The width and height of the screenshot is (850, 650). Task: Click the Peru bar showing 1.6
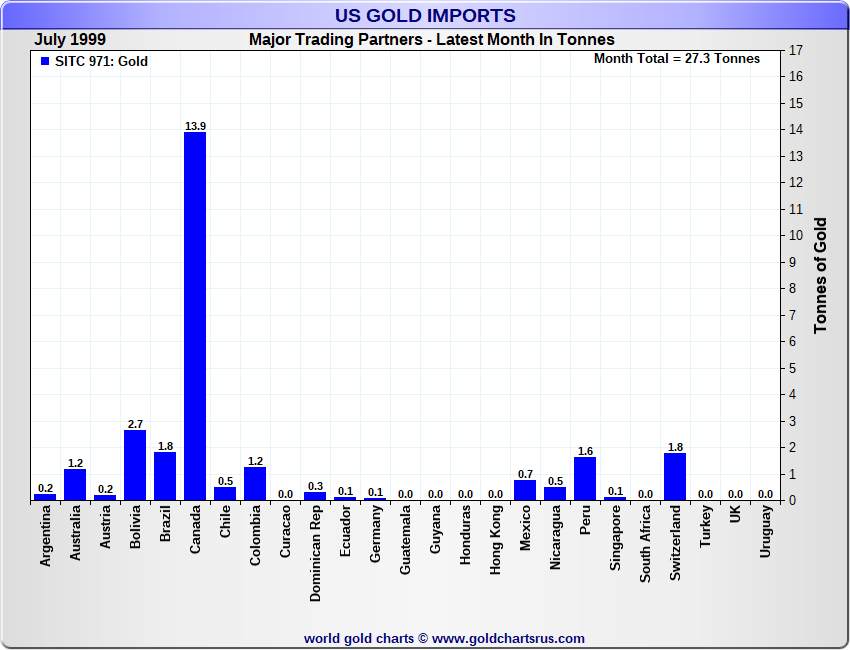pos(585,478)
